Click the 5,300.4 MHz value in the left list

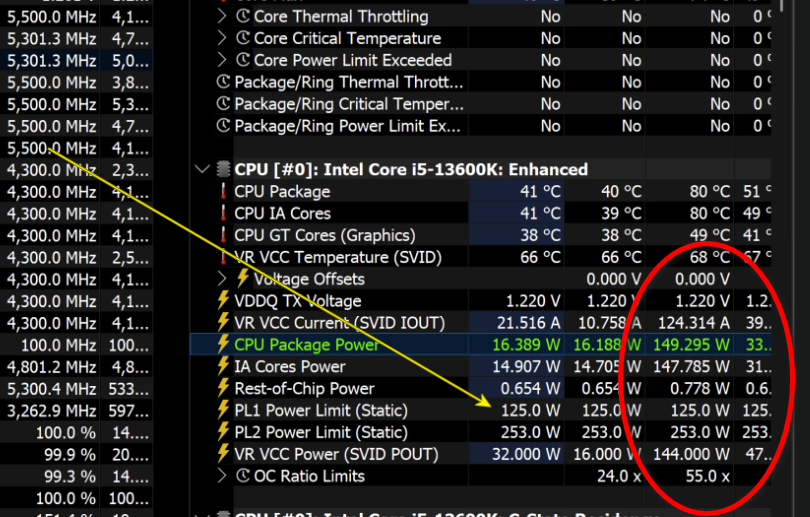point(52,388)
